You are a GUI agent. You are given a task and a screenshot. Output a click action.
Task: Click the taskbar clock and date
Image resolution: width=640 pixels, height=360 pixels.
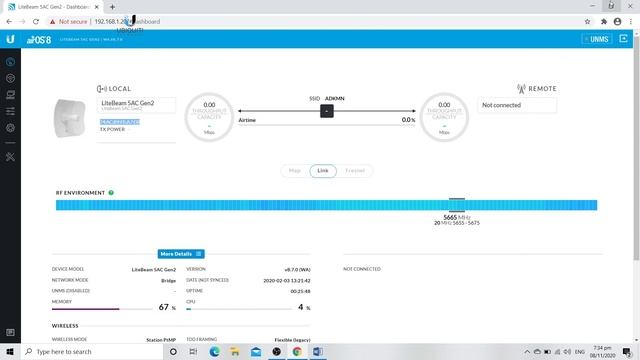[602, 351]
